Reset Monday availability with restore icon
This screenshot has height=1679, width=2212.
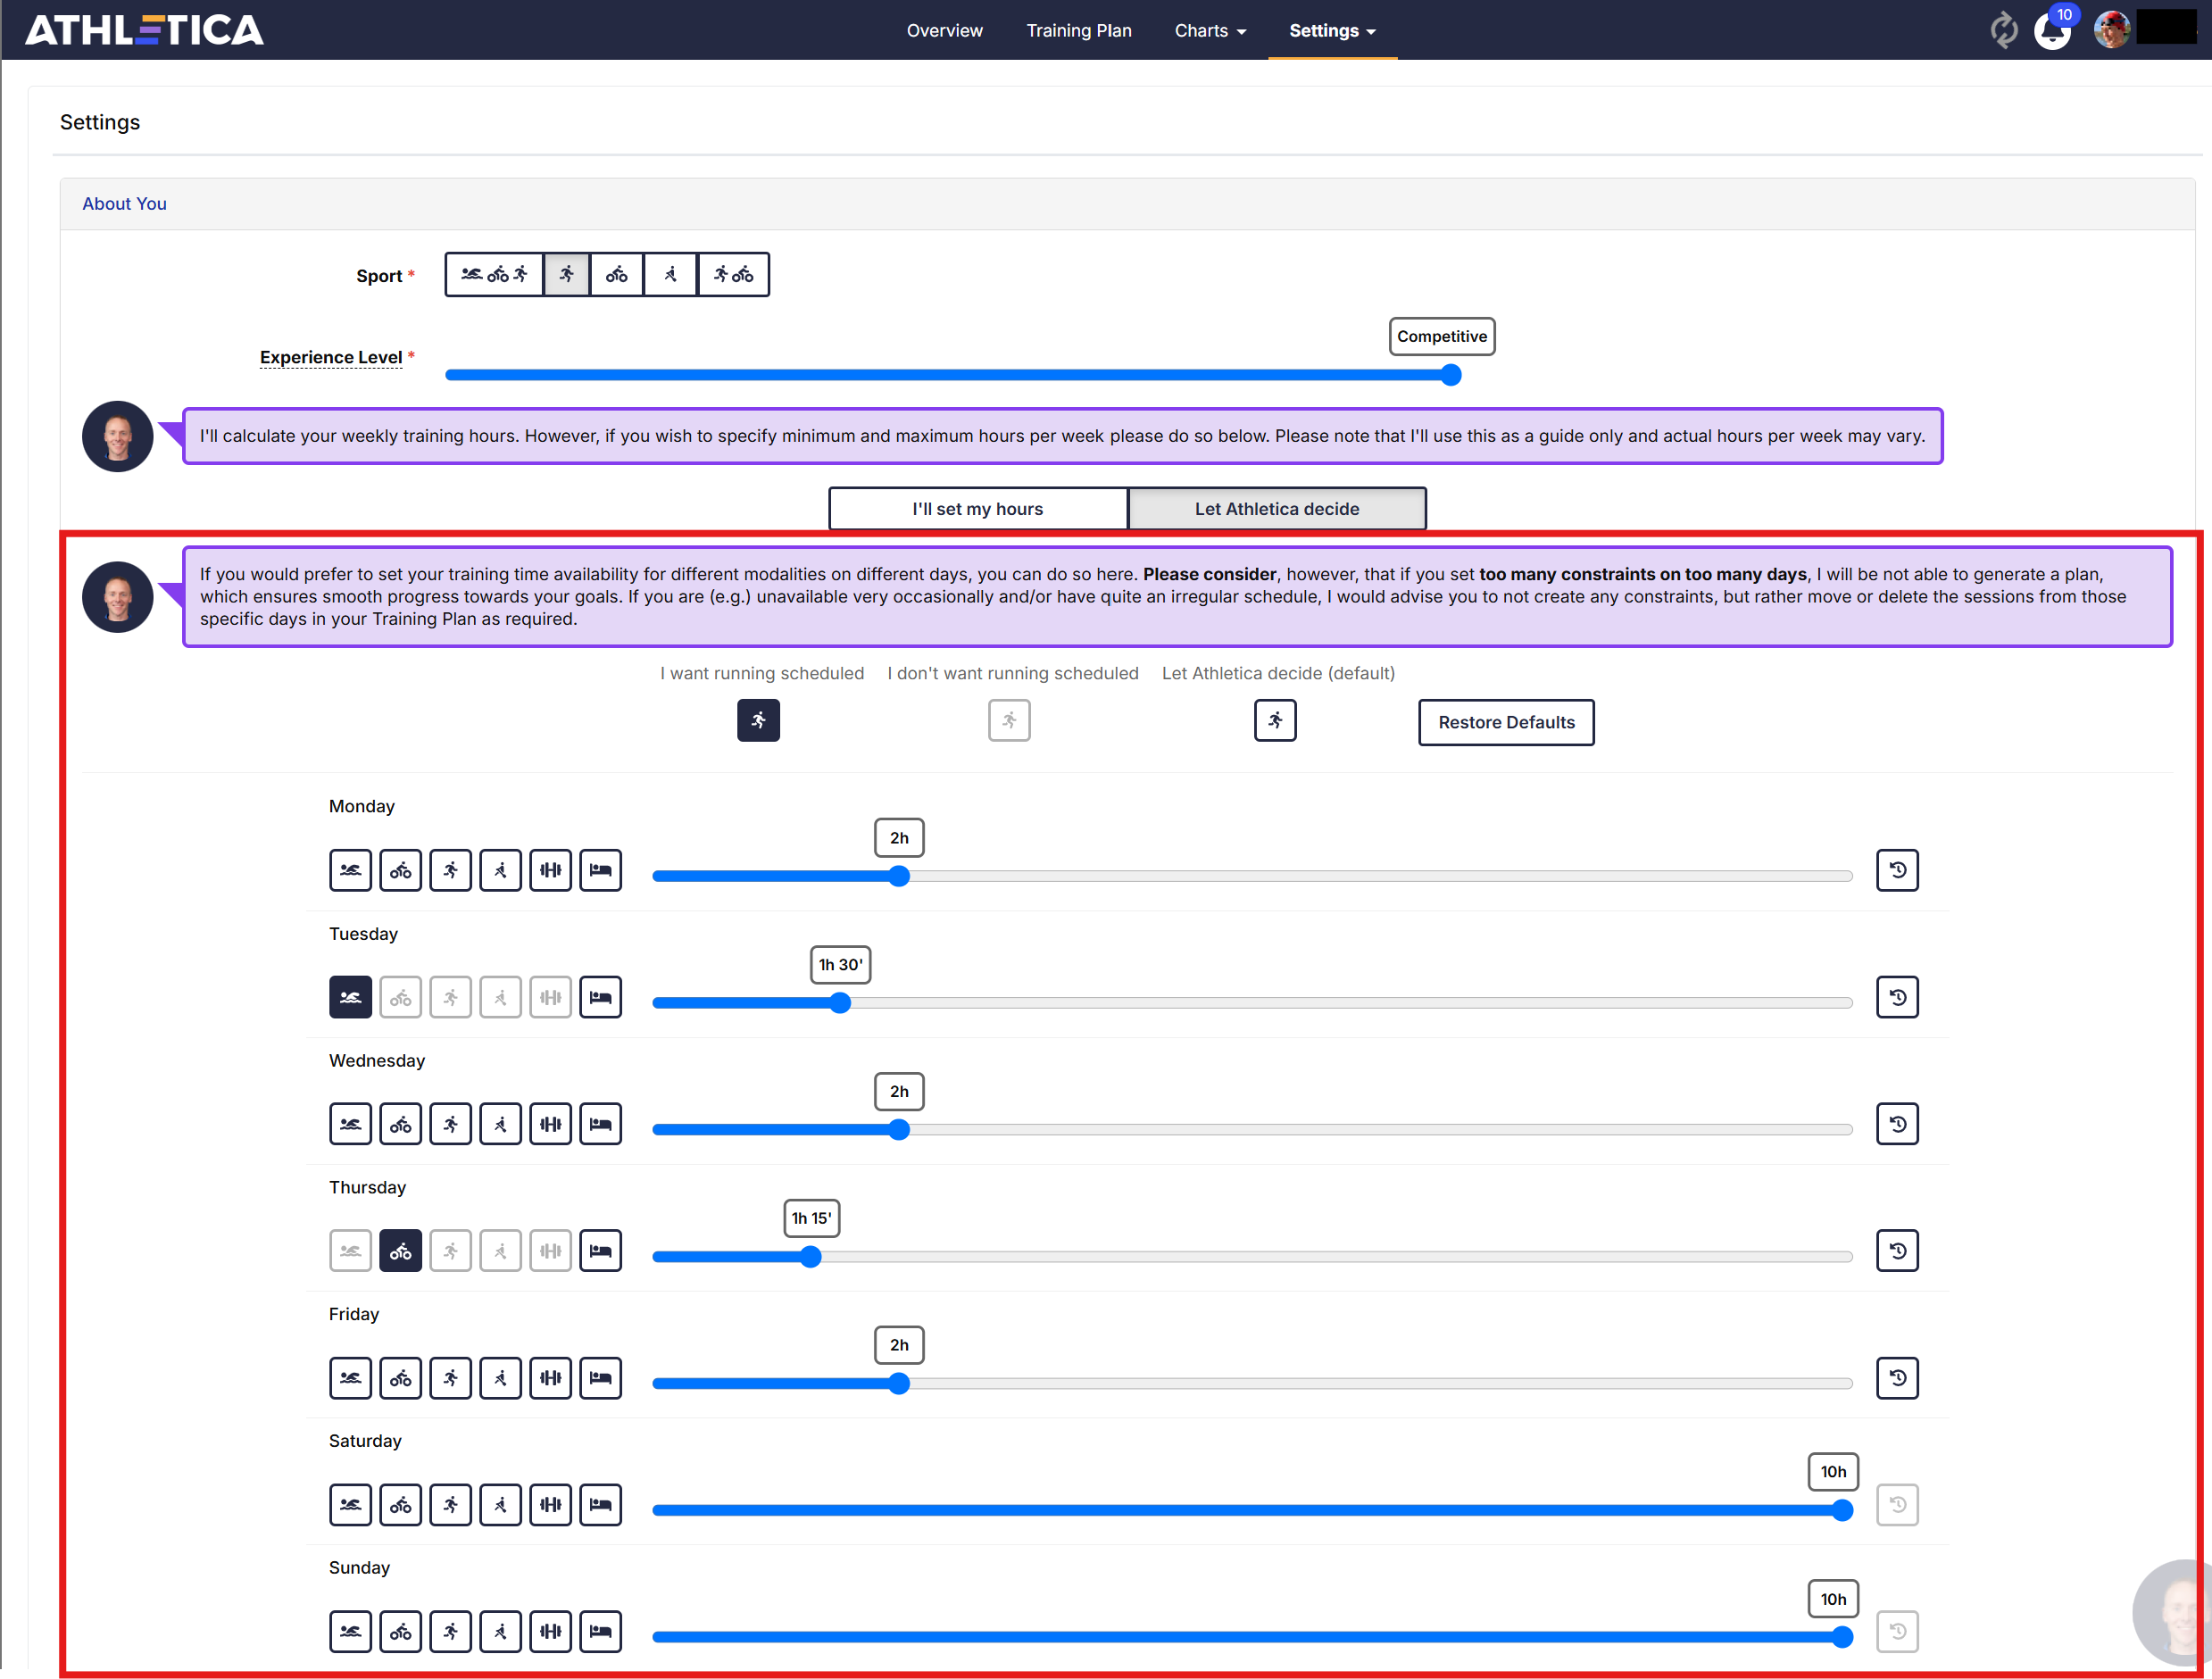[x=1897, y=870]
